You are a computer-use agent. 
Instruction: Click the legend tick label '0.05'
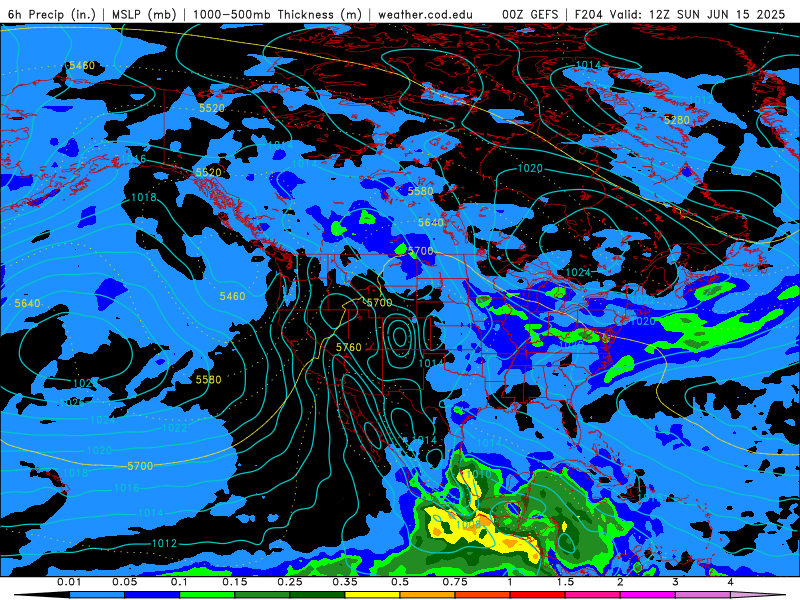[x=124, y=582]
